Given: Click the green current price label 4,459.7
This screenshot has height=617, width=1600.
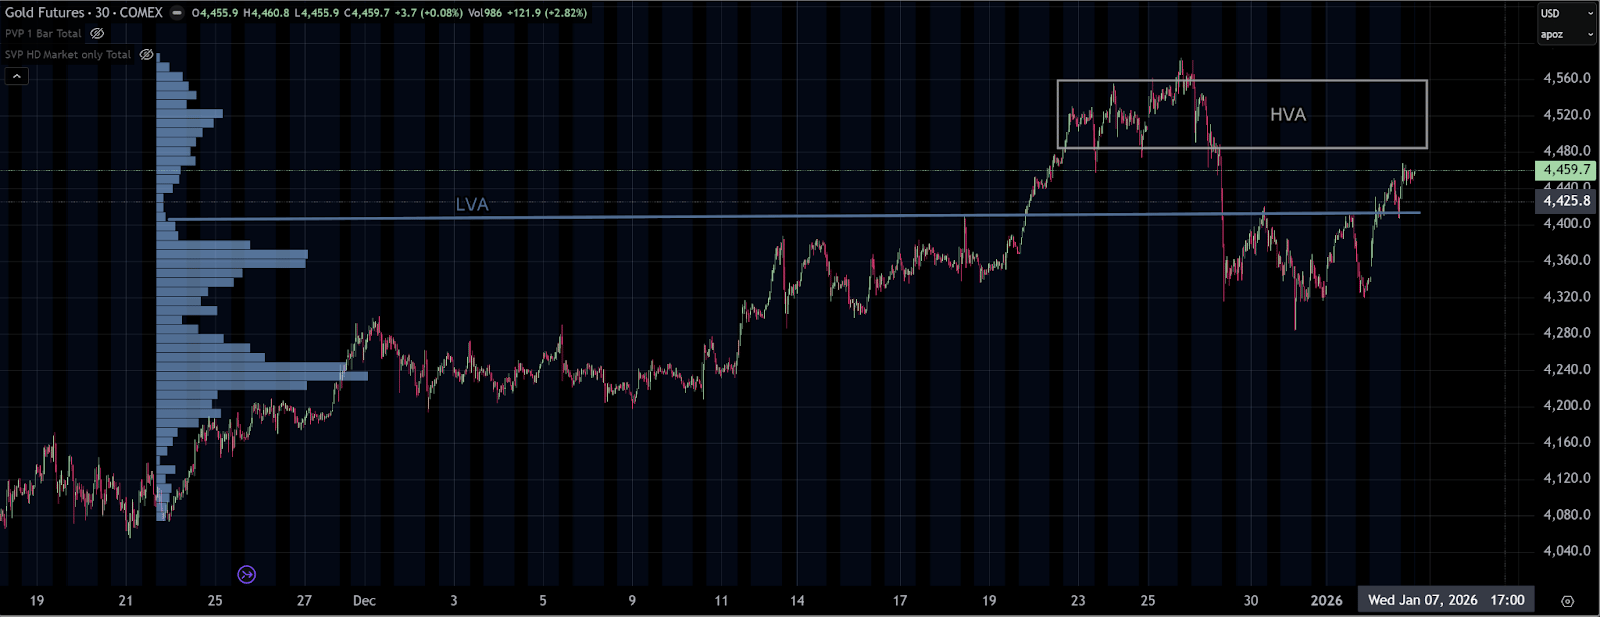Looking at the screenshot, I should click(x=1565, y=170).
